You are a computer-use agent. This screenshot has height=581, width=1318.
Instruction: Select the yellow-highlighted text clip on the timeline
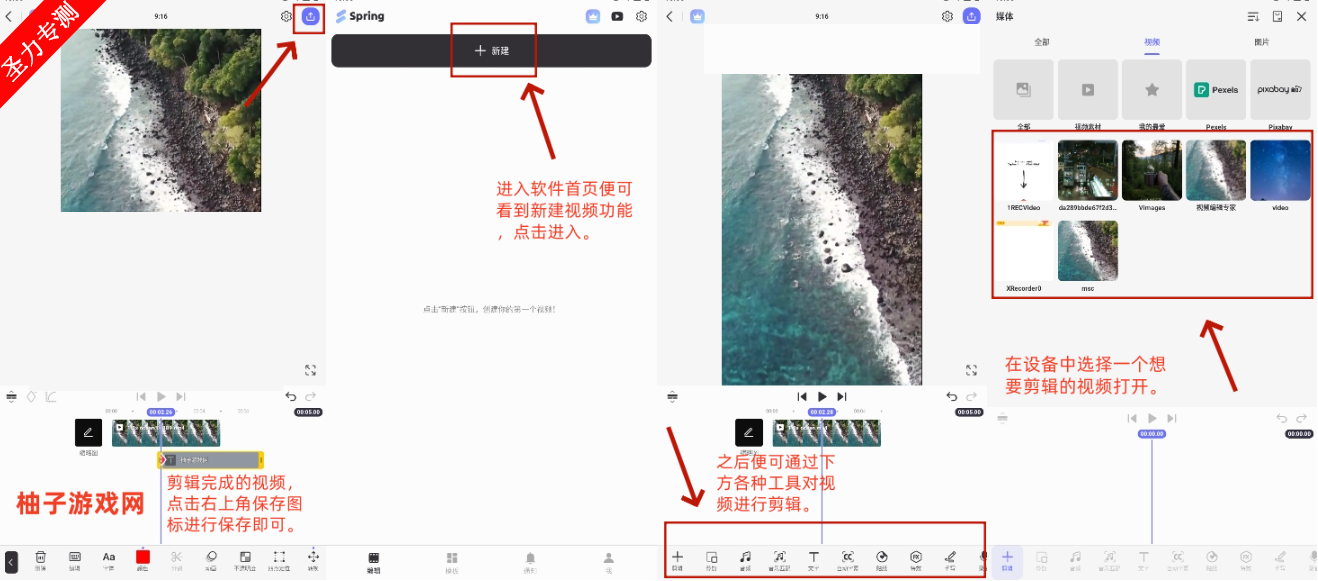click(211, 460)
